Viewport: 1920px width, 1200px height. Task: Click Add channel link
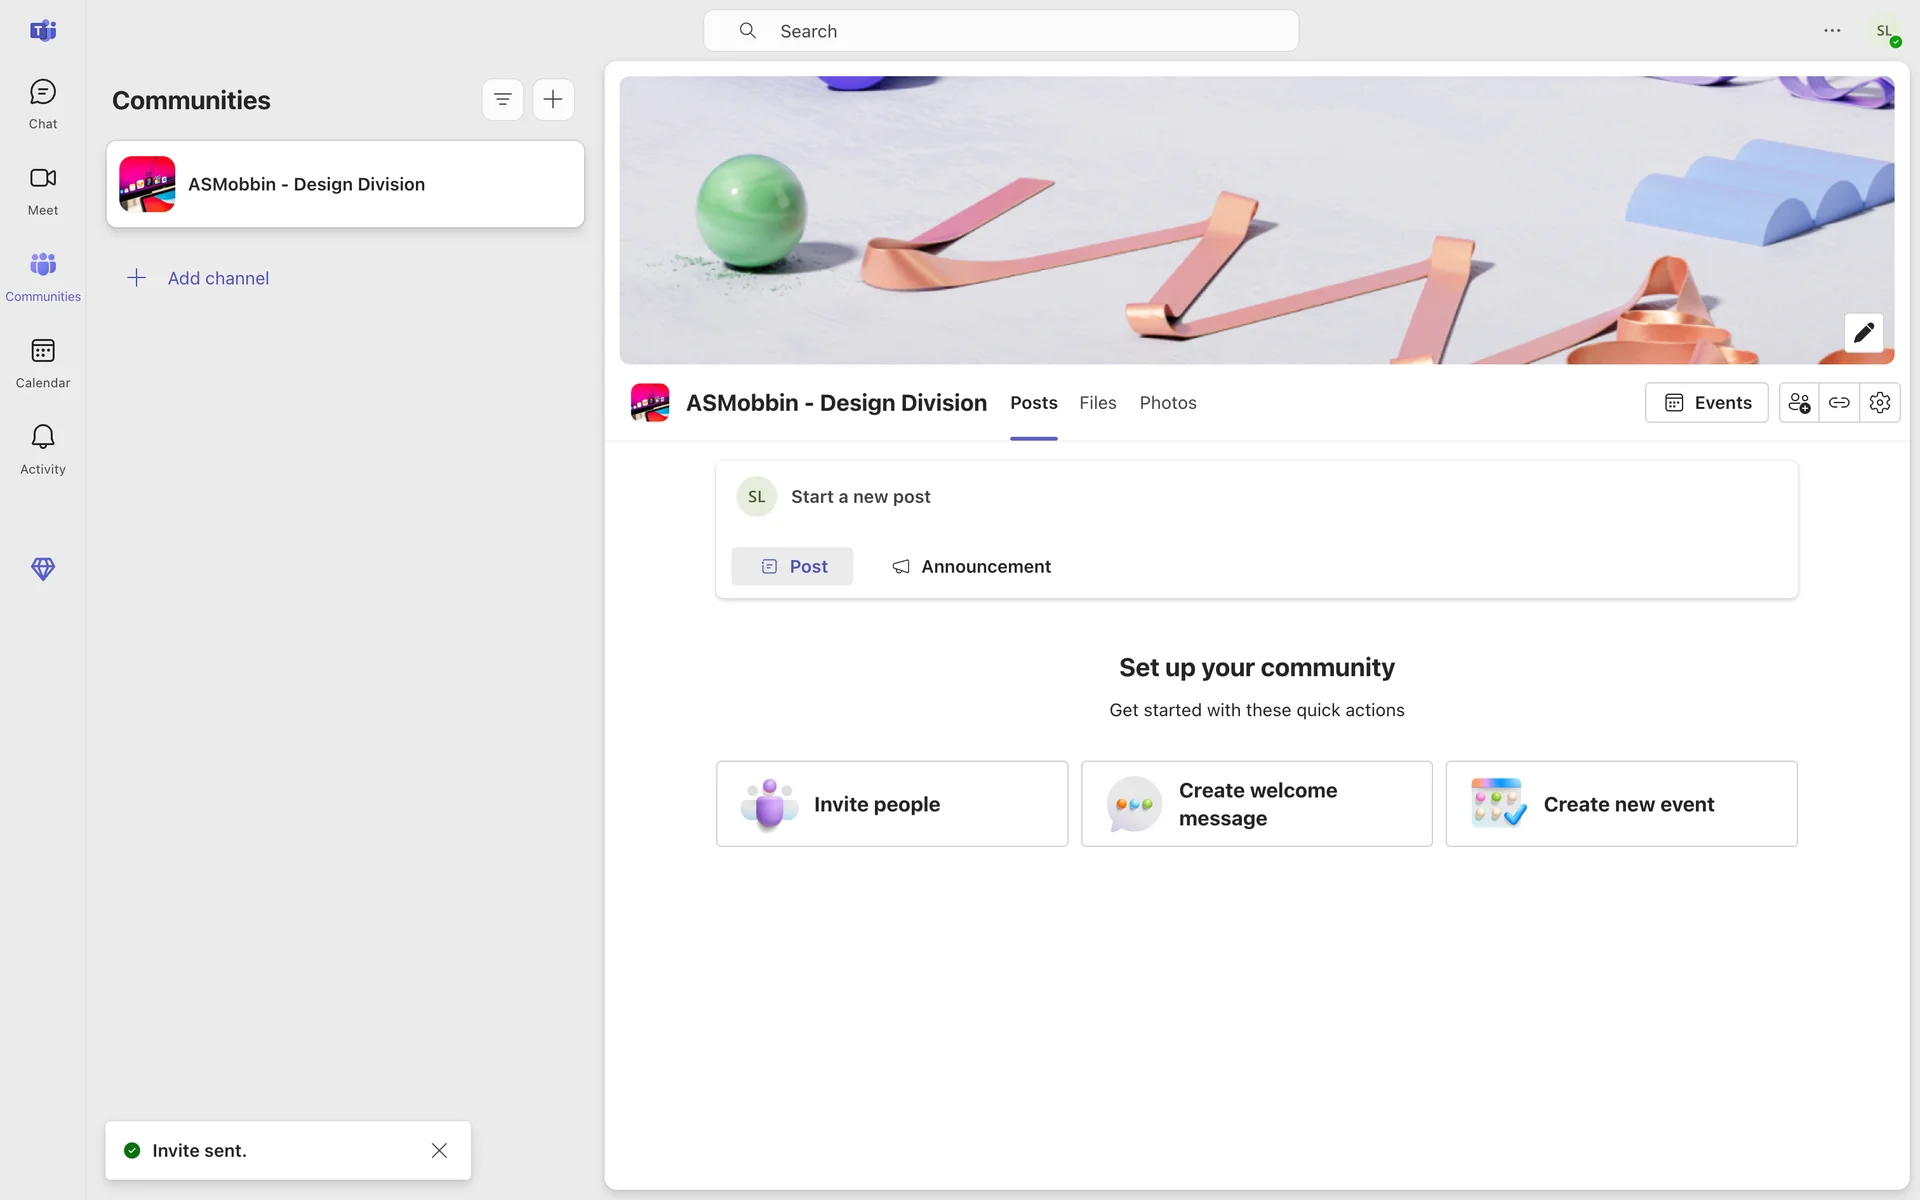point(218,278)
